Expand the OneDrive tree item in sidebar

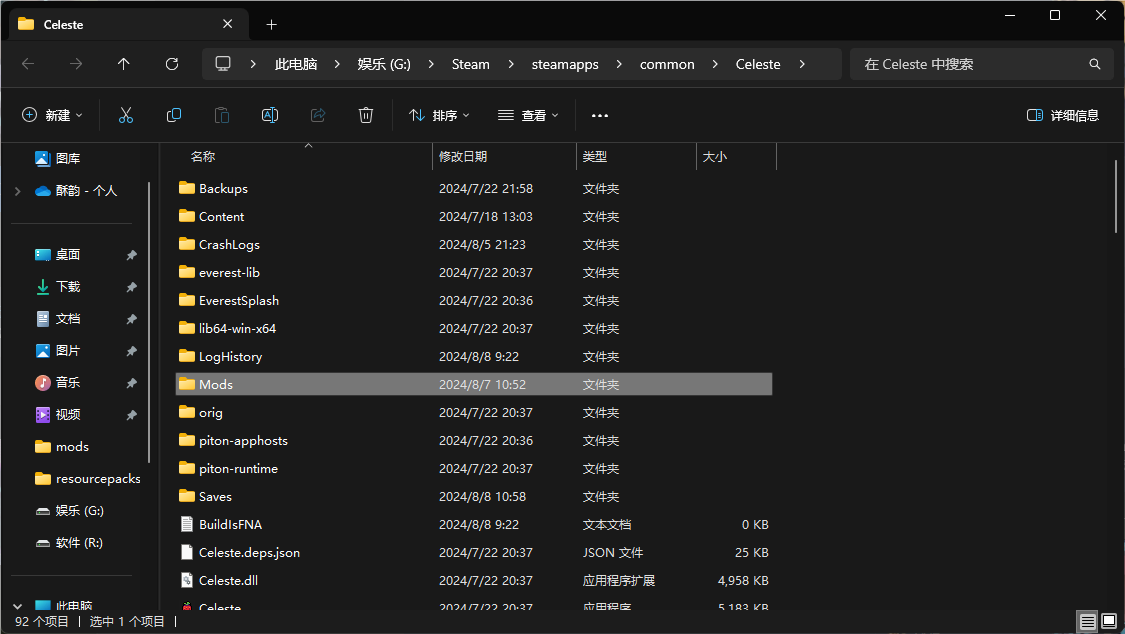[x=17, y=191]
